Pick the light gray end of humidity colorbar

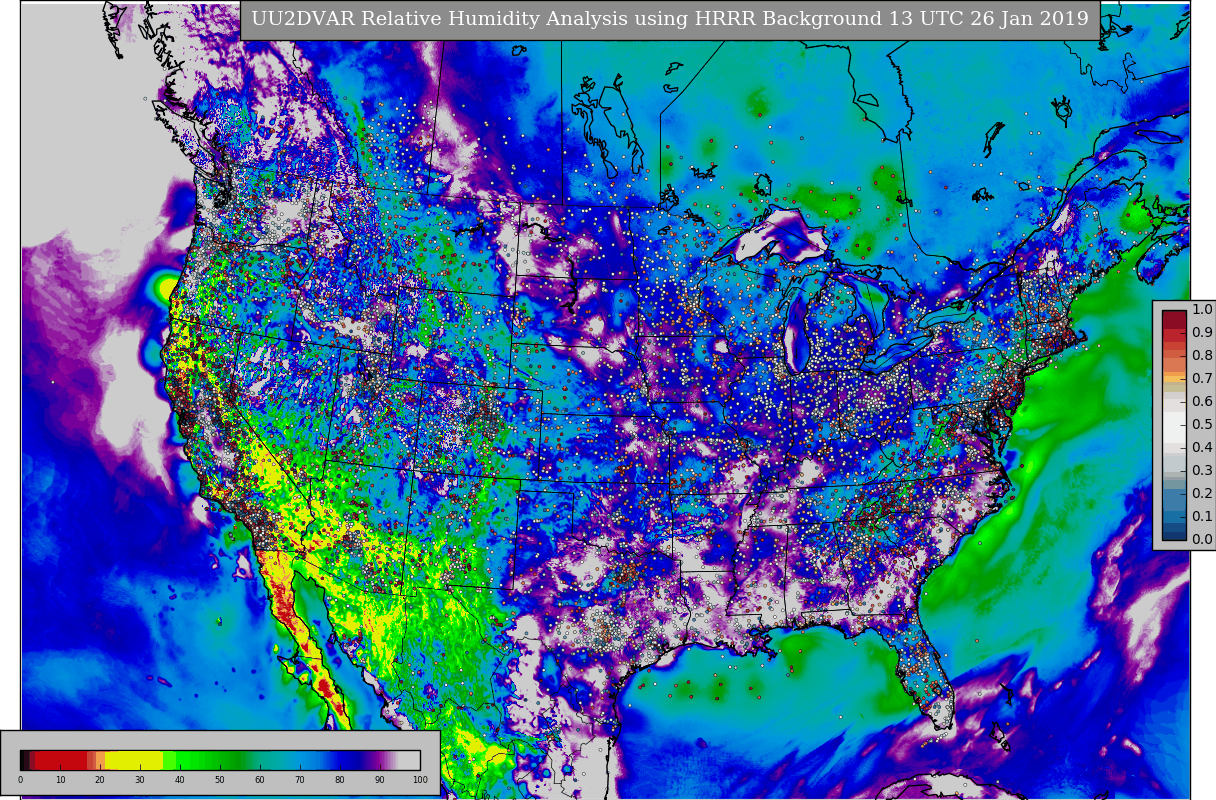[x=409, y=760]
